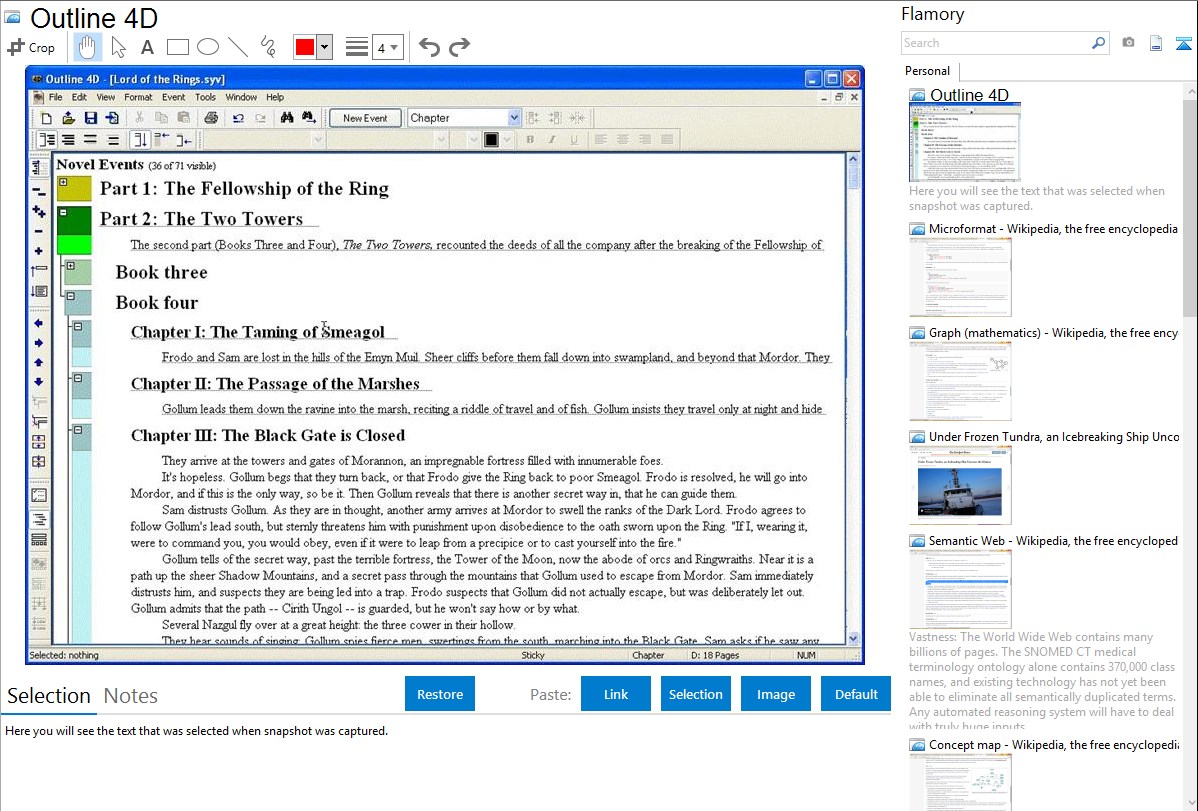Click the Open file icon in Outline 4D
This screenshot has width=1198, height=811.
pyautogui.click(x=69, y=118)
